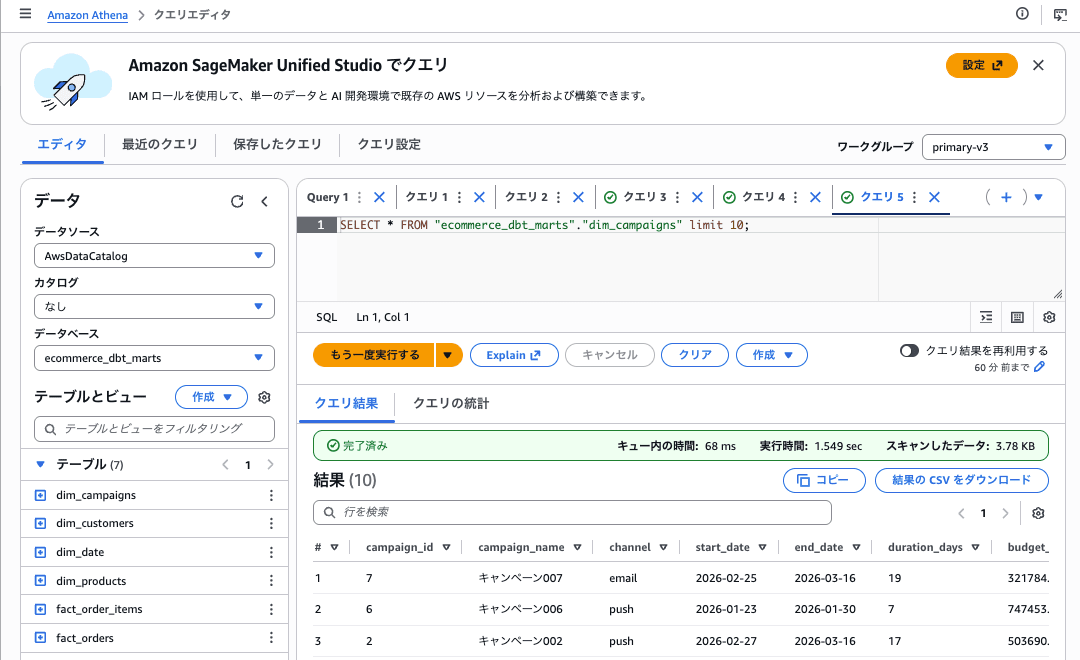
Task: Dismiss the SageMaker Unified Studio banner
Action: tap(1038, 65)
